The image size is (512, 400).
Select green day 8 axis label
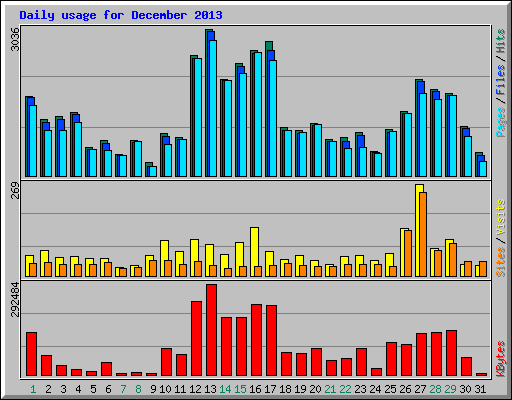[138, 389]
